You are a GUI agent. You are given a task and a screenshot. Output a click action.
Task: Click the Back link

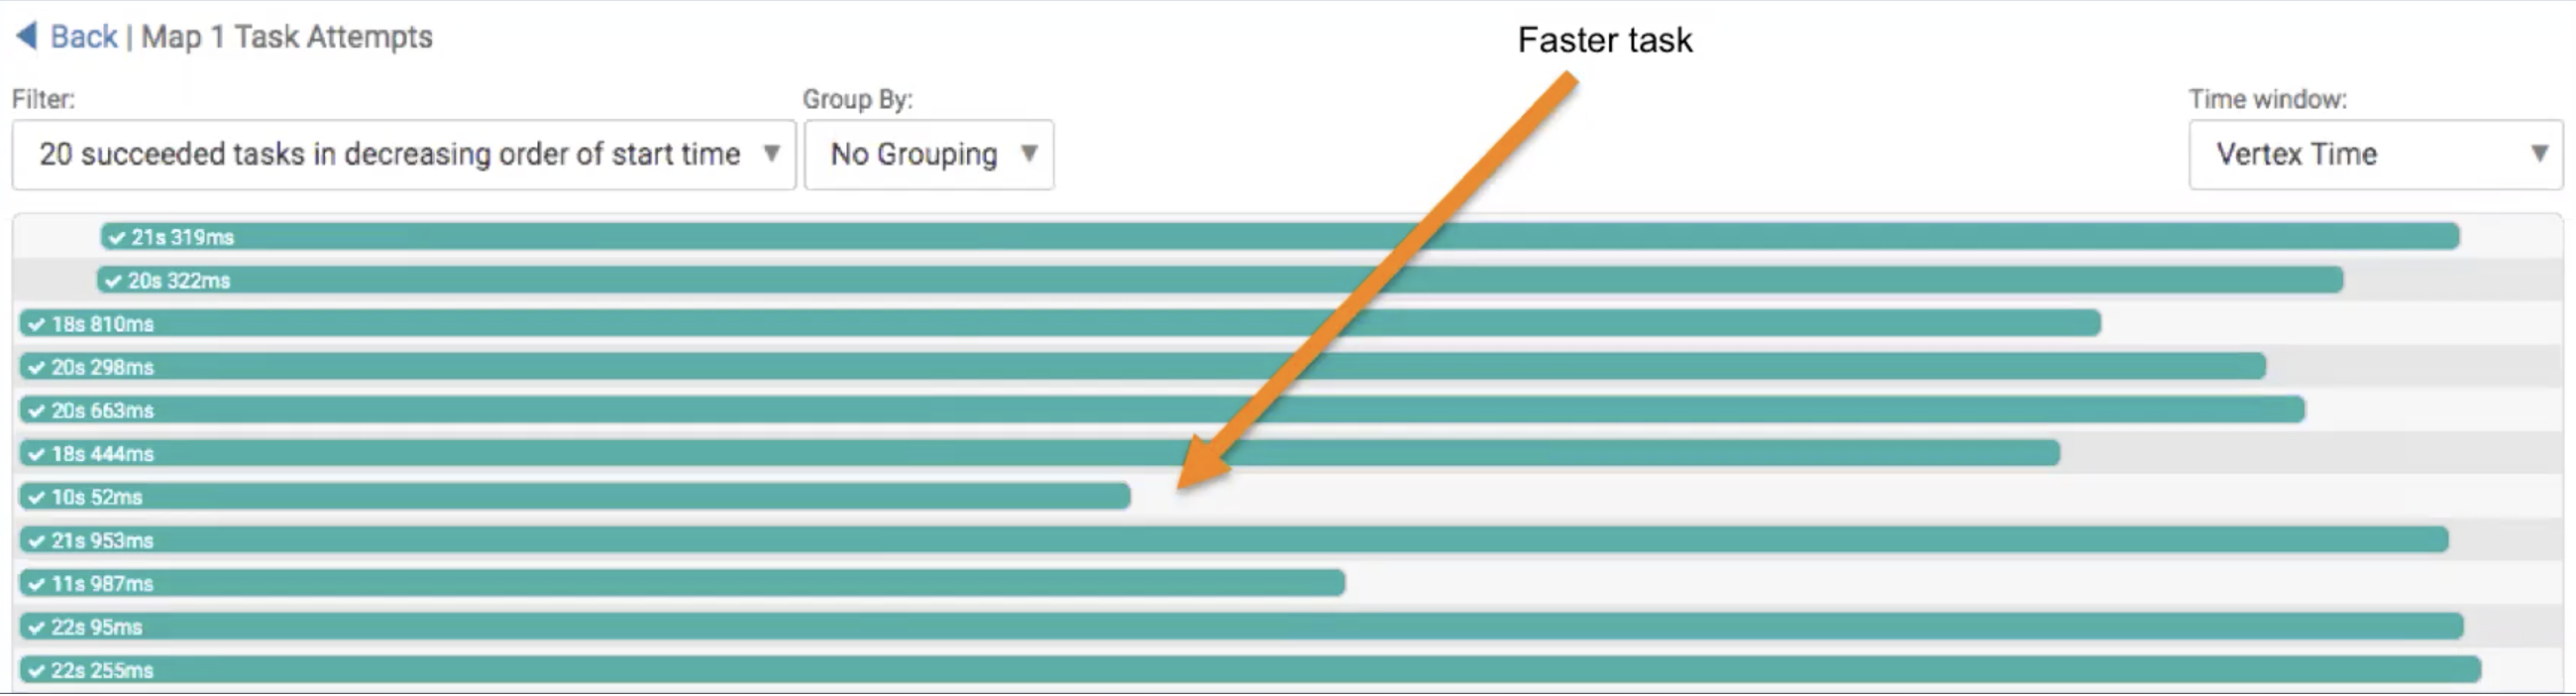[x=83, y=37]
